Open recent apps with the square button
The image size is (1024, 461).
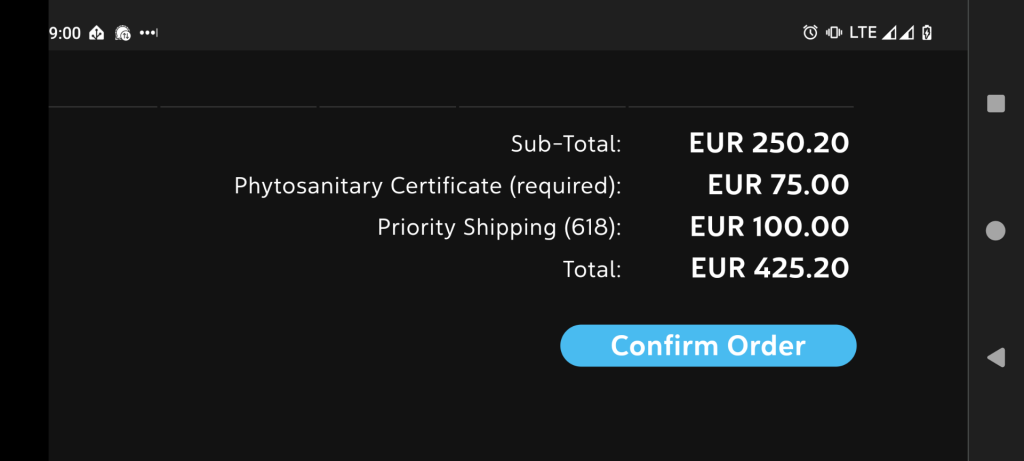[x=995, y=104]
